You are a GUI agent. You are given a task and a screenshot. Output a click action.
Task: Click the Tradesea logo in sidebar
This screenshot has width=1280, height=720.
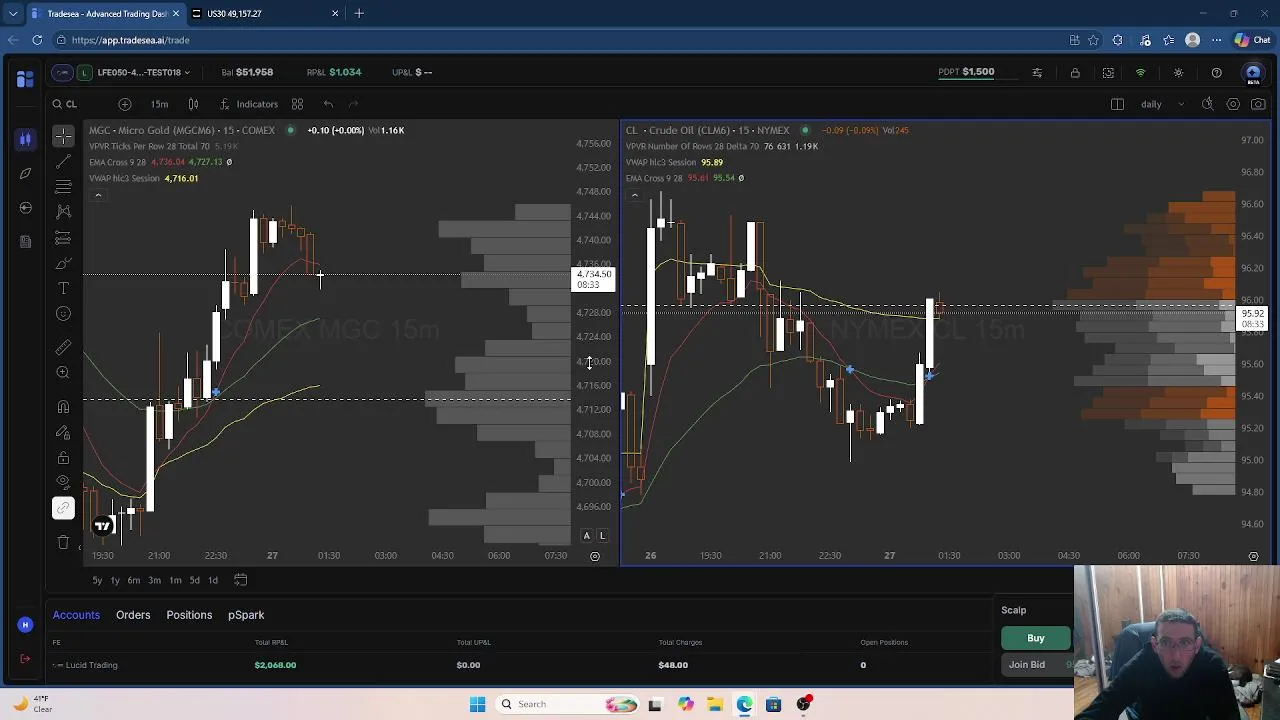pos(25,79)
